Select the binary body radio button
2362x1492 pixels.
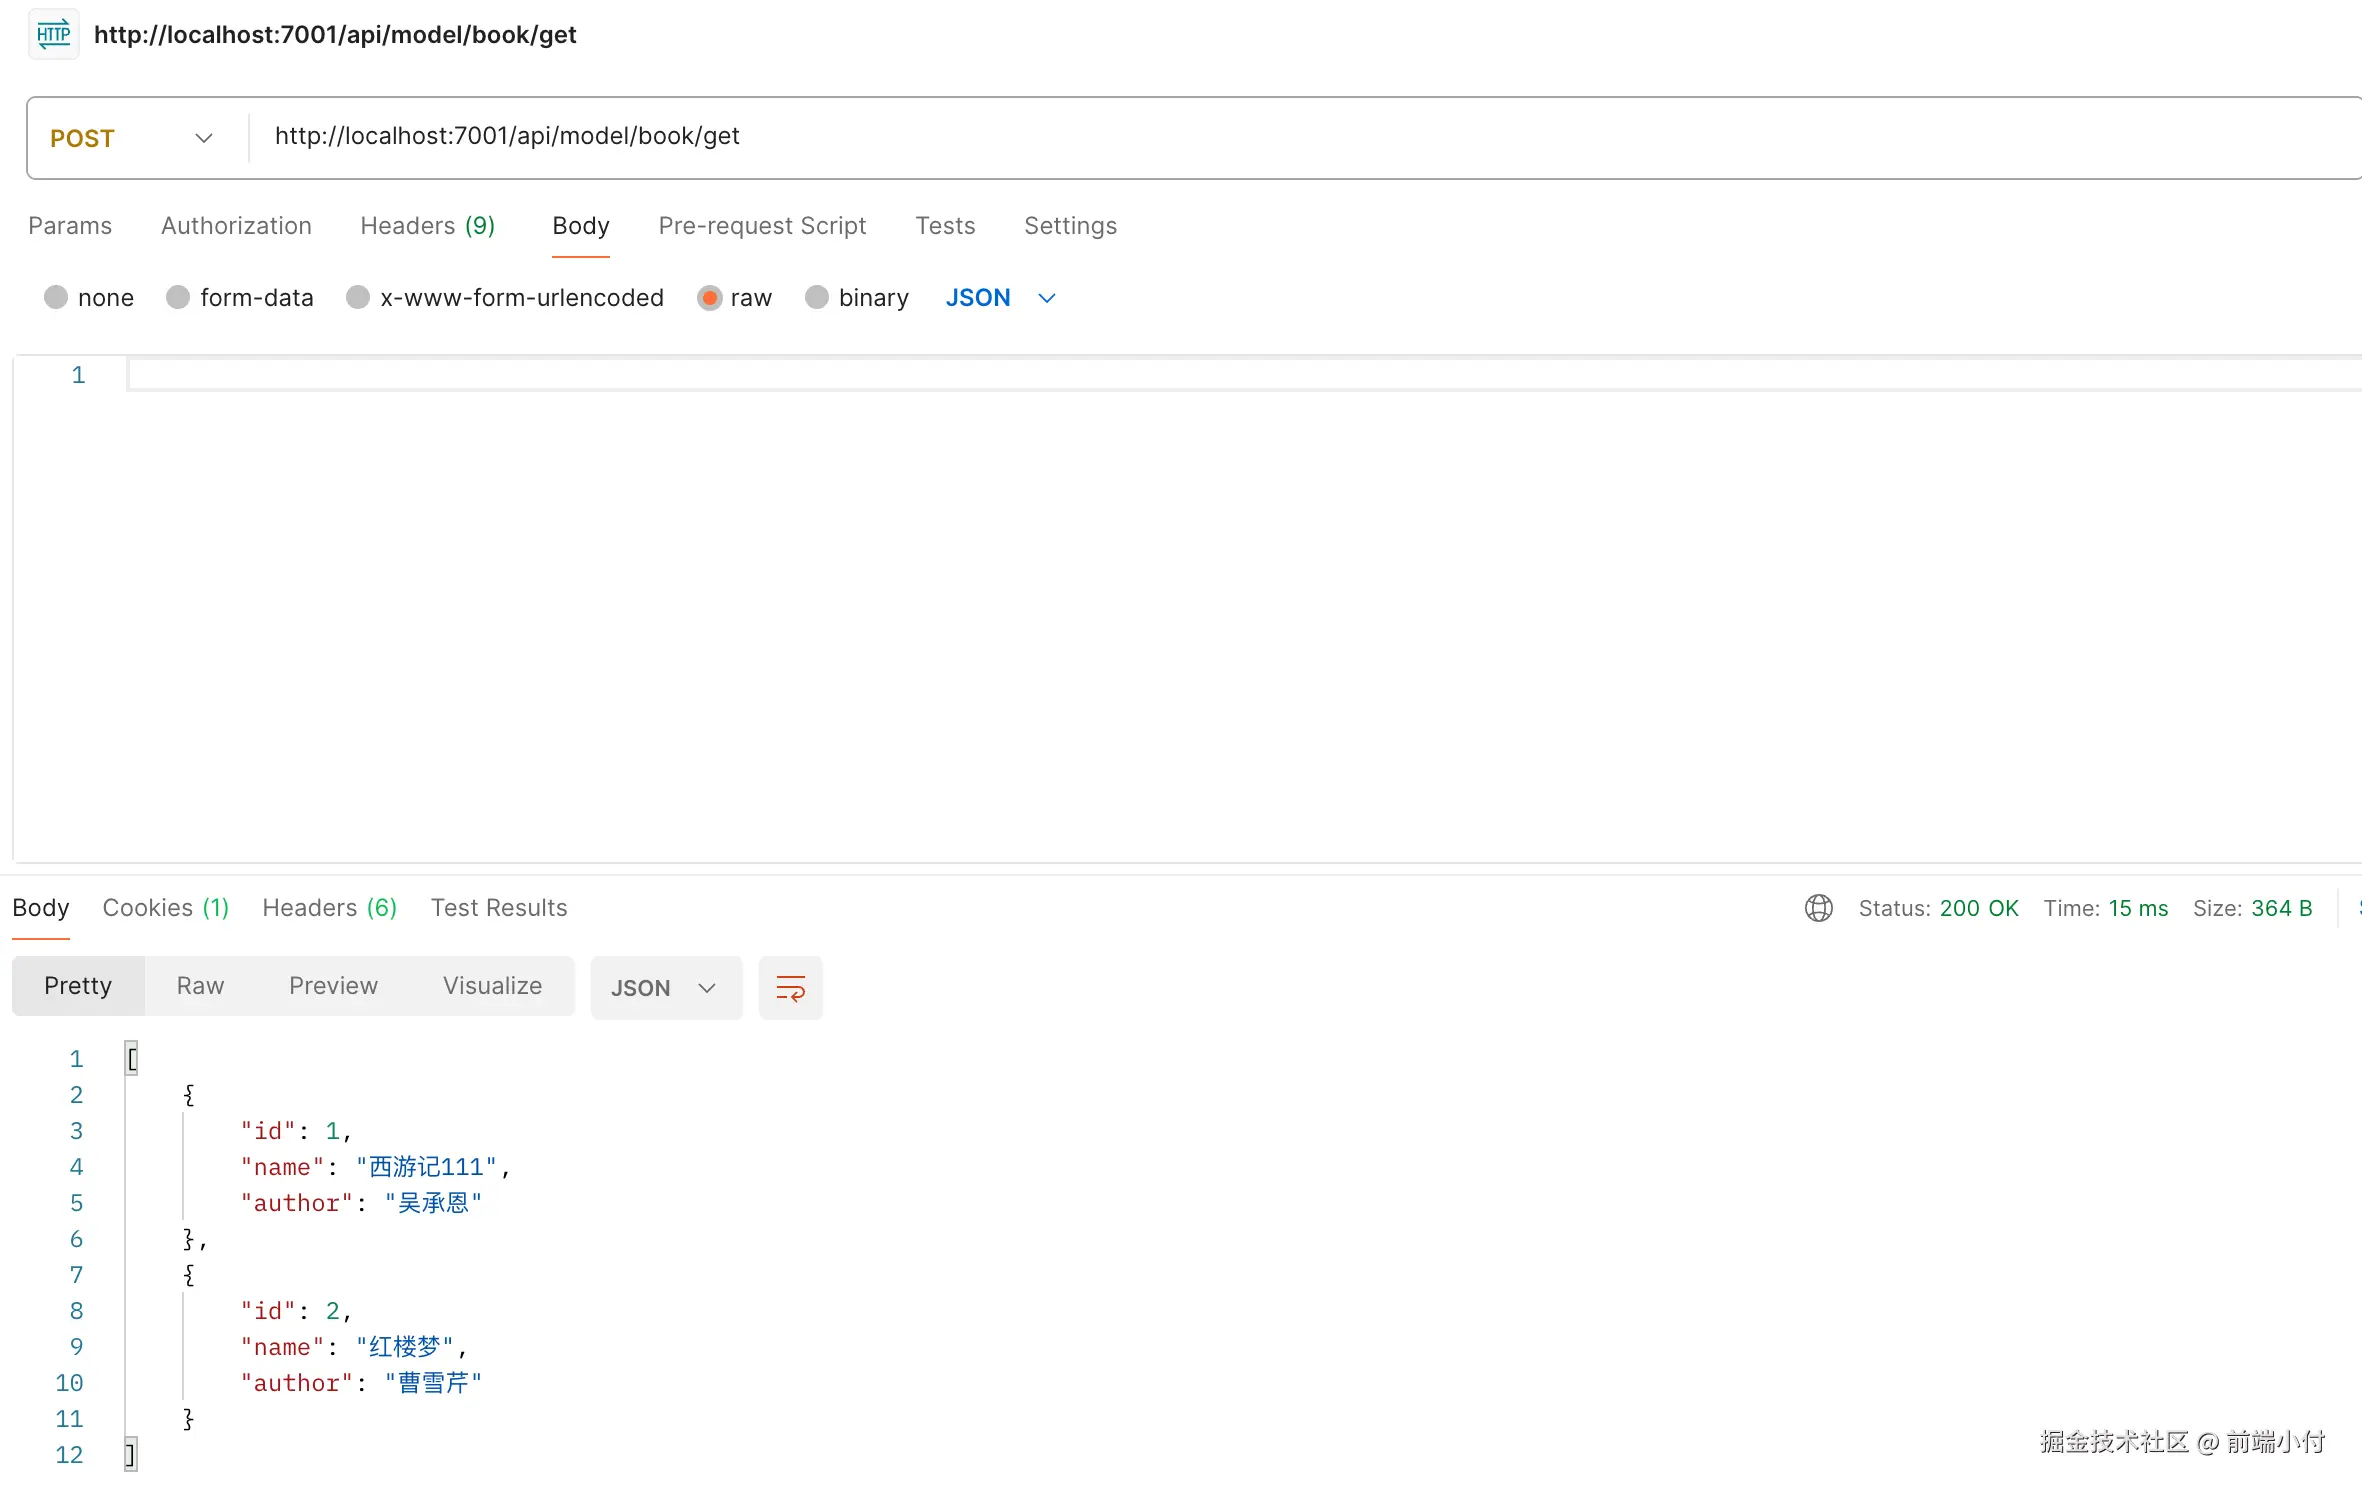point(817,298)
